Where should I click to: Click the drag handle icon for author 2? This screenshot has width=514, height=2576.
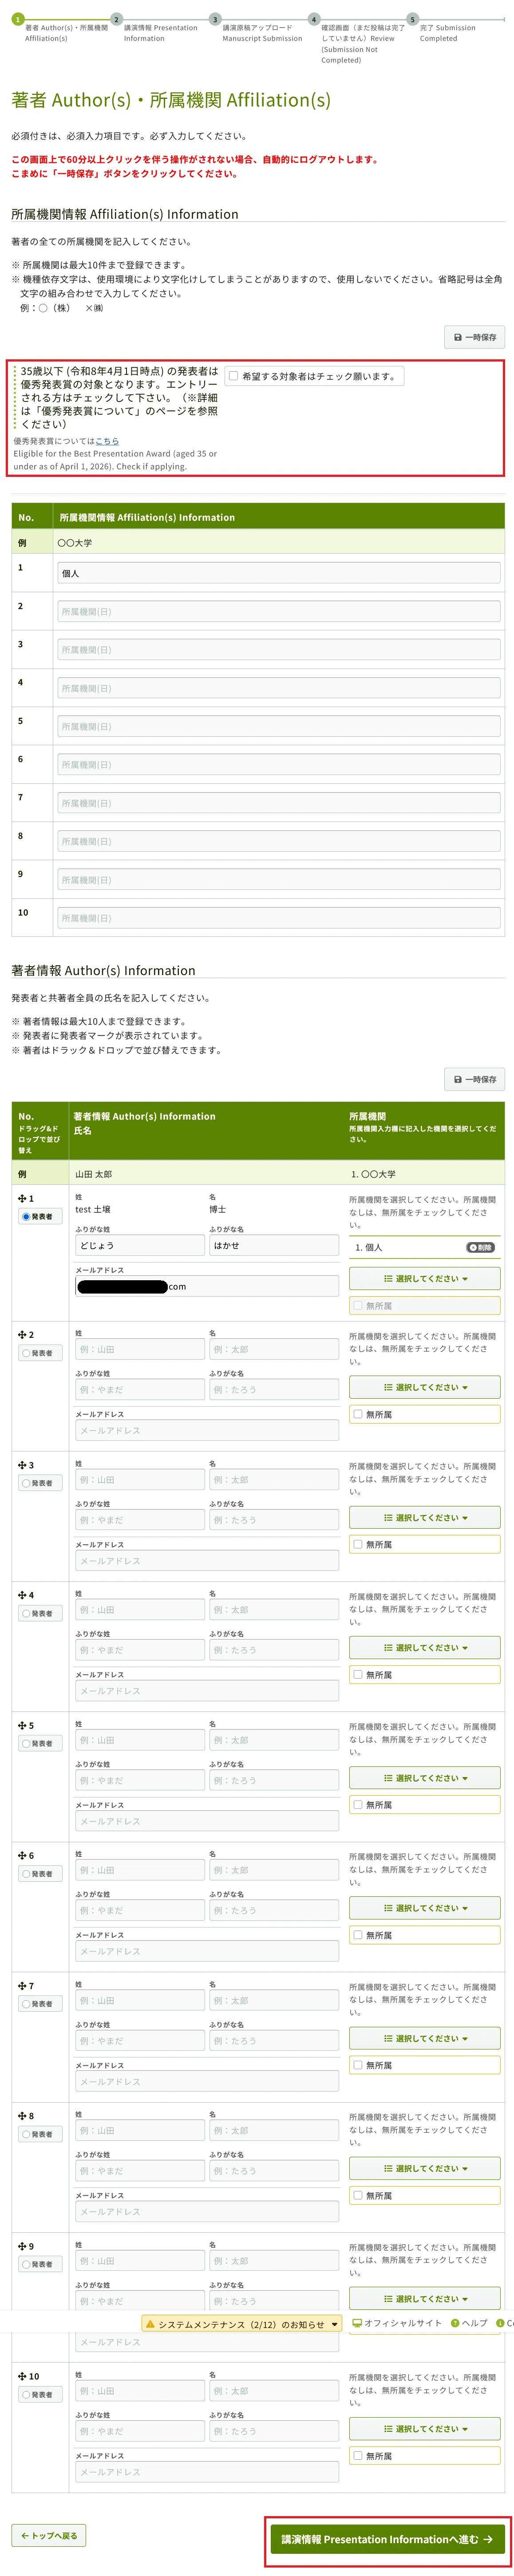[x=22, y=1335]
